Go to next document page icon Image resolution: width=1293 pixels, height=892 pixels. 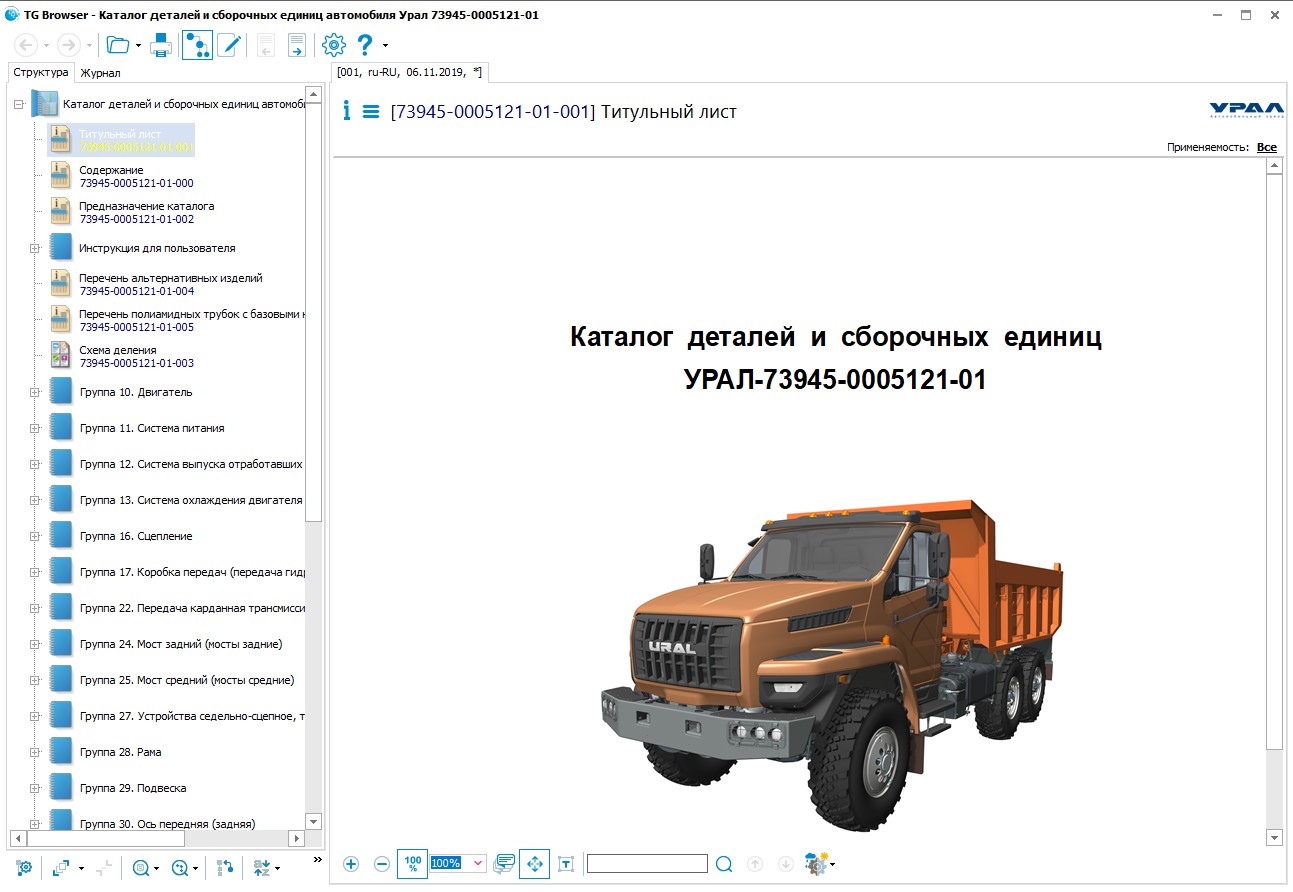click(297, 45)
